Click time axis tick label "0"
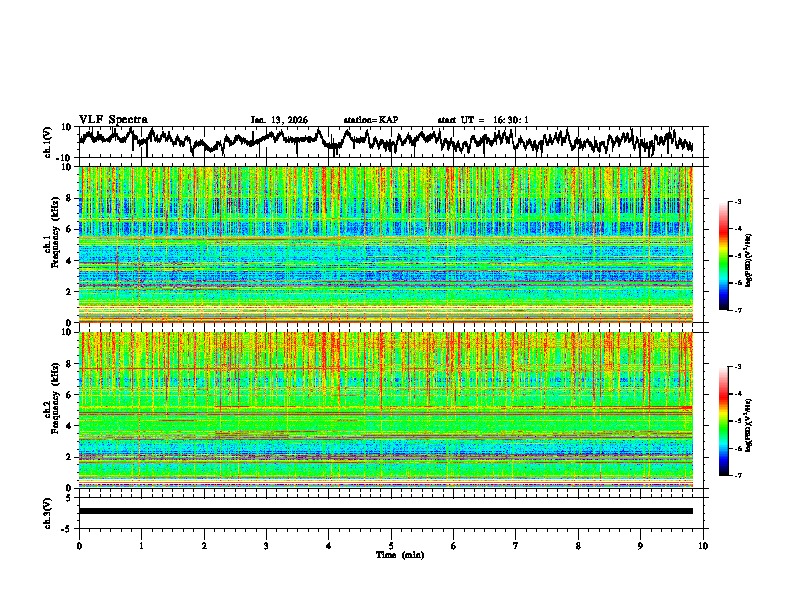 click(79, 546)
